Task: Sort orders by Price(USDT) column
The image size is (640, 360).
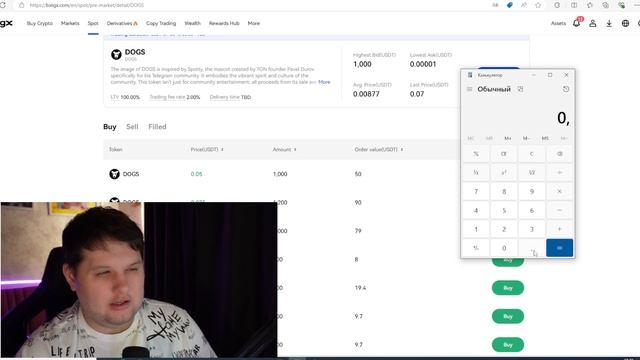Action: pyautogui.click(x=207, y=149)
